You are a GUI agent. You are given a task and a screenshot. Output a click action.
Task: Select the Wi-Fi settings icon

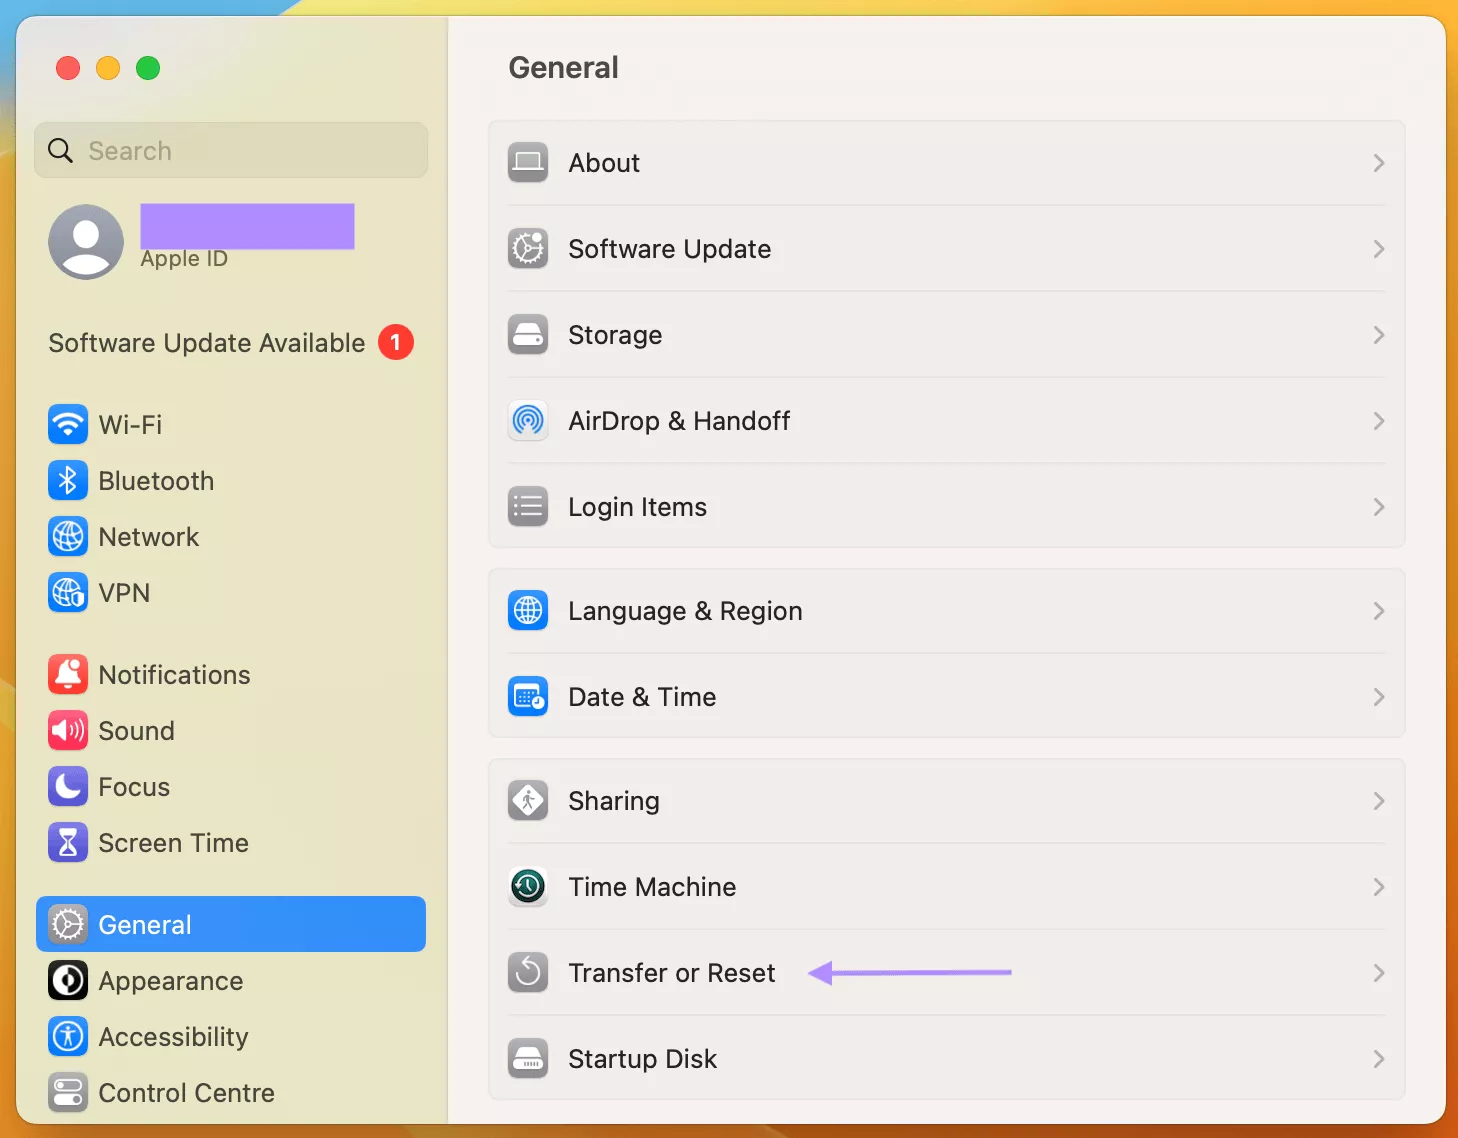[x=67, y=424]
